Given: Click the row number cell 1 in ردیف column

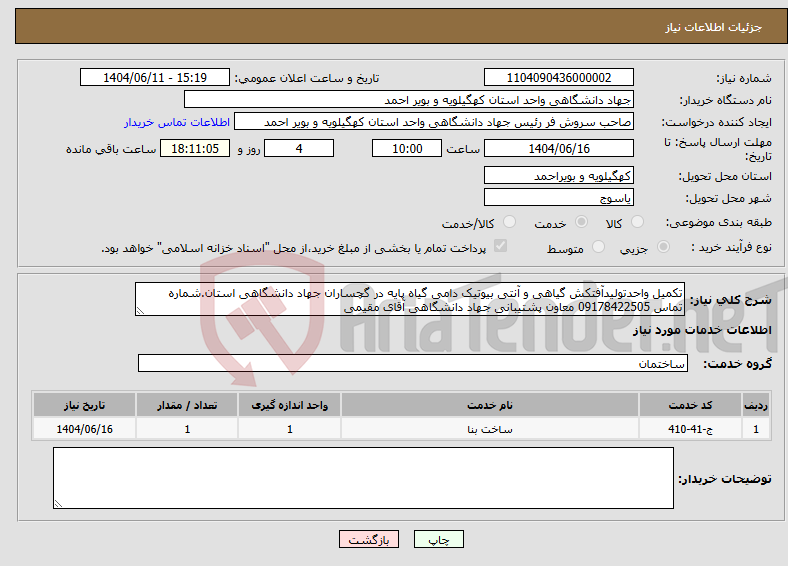Looking at the screenshot, I should point(756,429).
